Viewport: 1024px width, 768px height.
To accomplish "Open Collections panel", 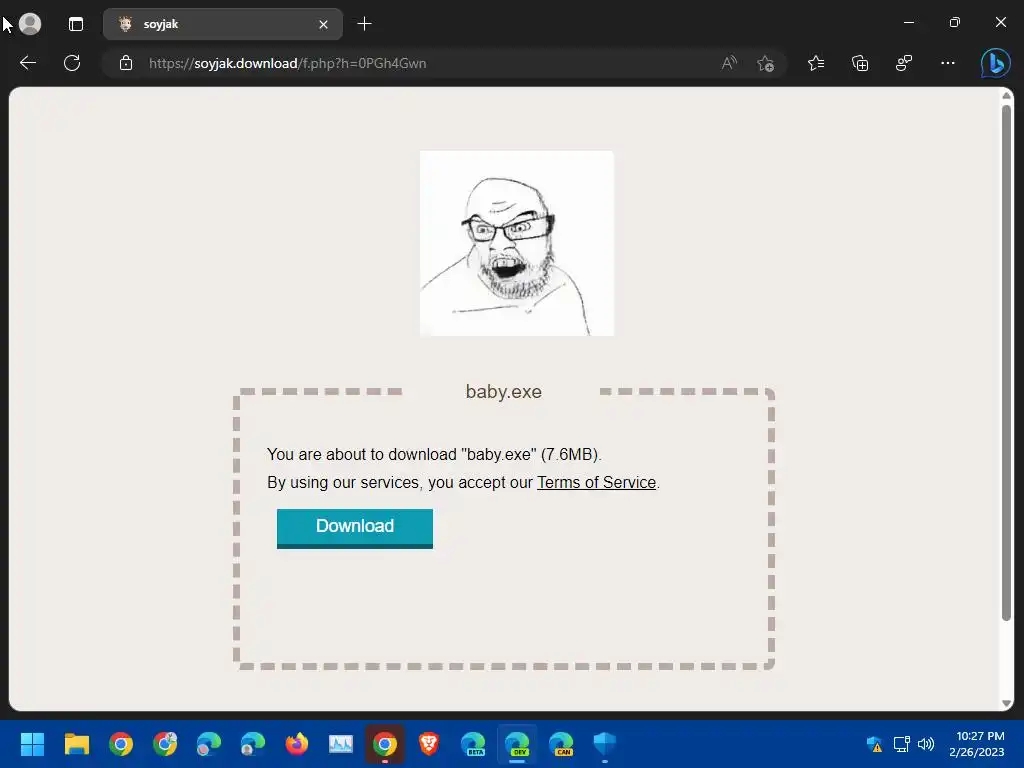I will pyautogui.click(x=860, y=63).
